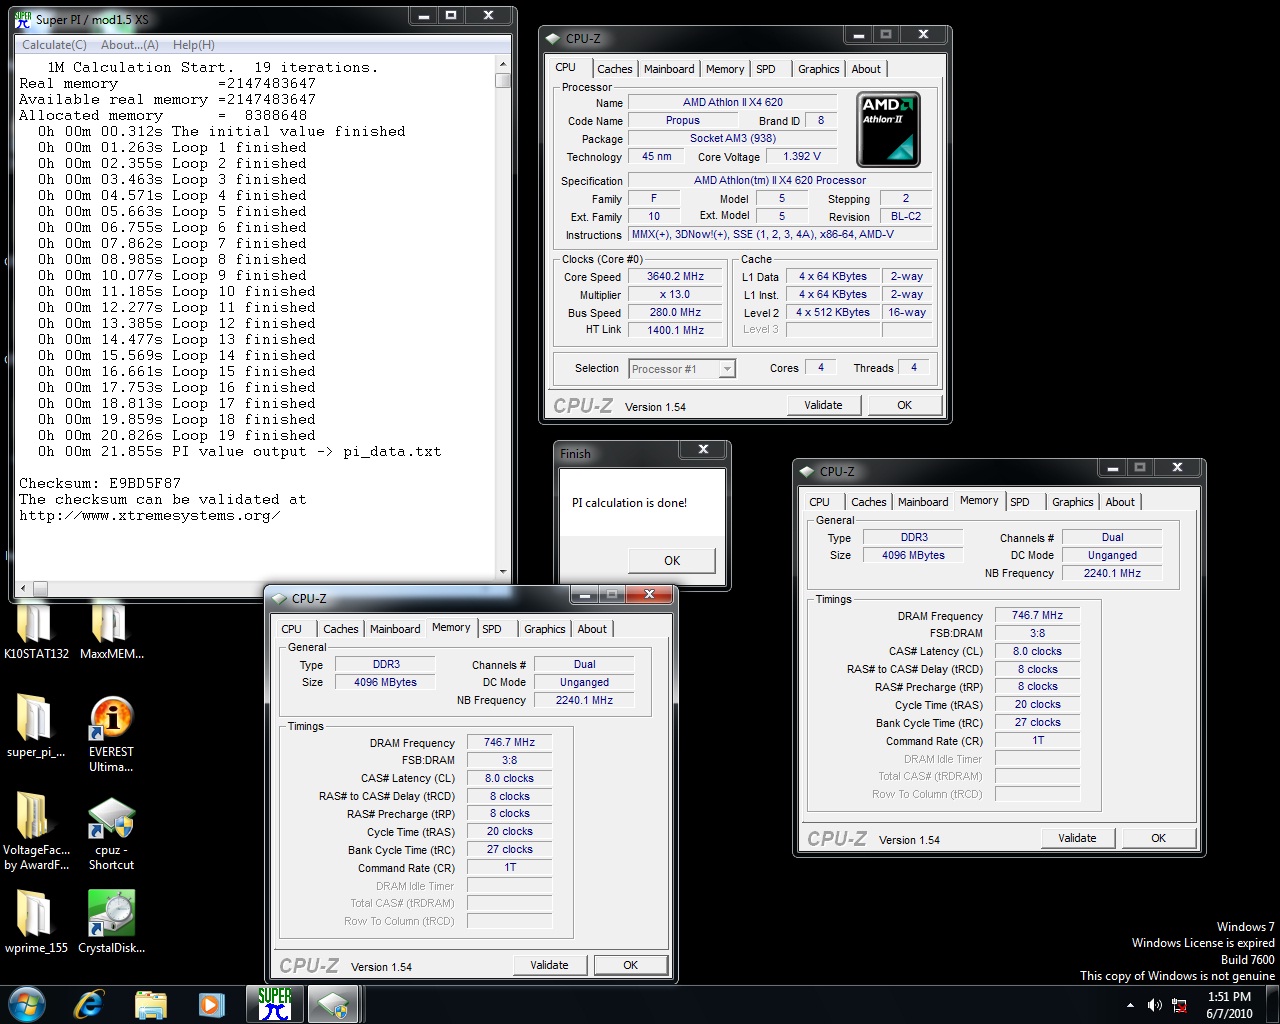Click the top CPU-Z window title icon
Viewport: 1280px width, 1024px height.
point(553,39)
